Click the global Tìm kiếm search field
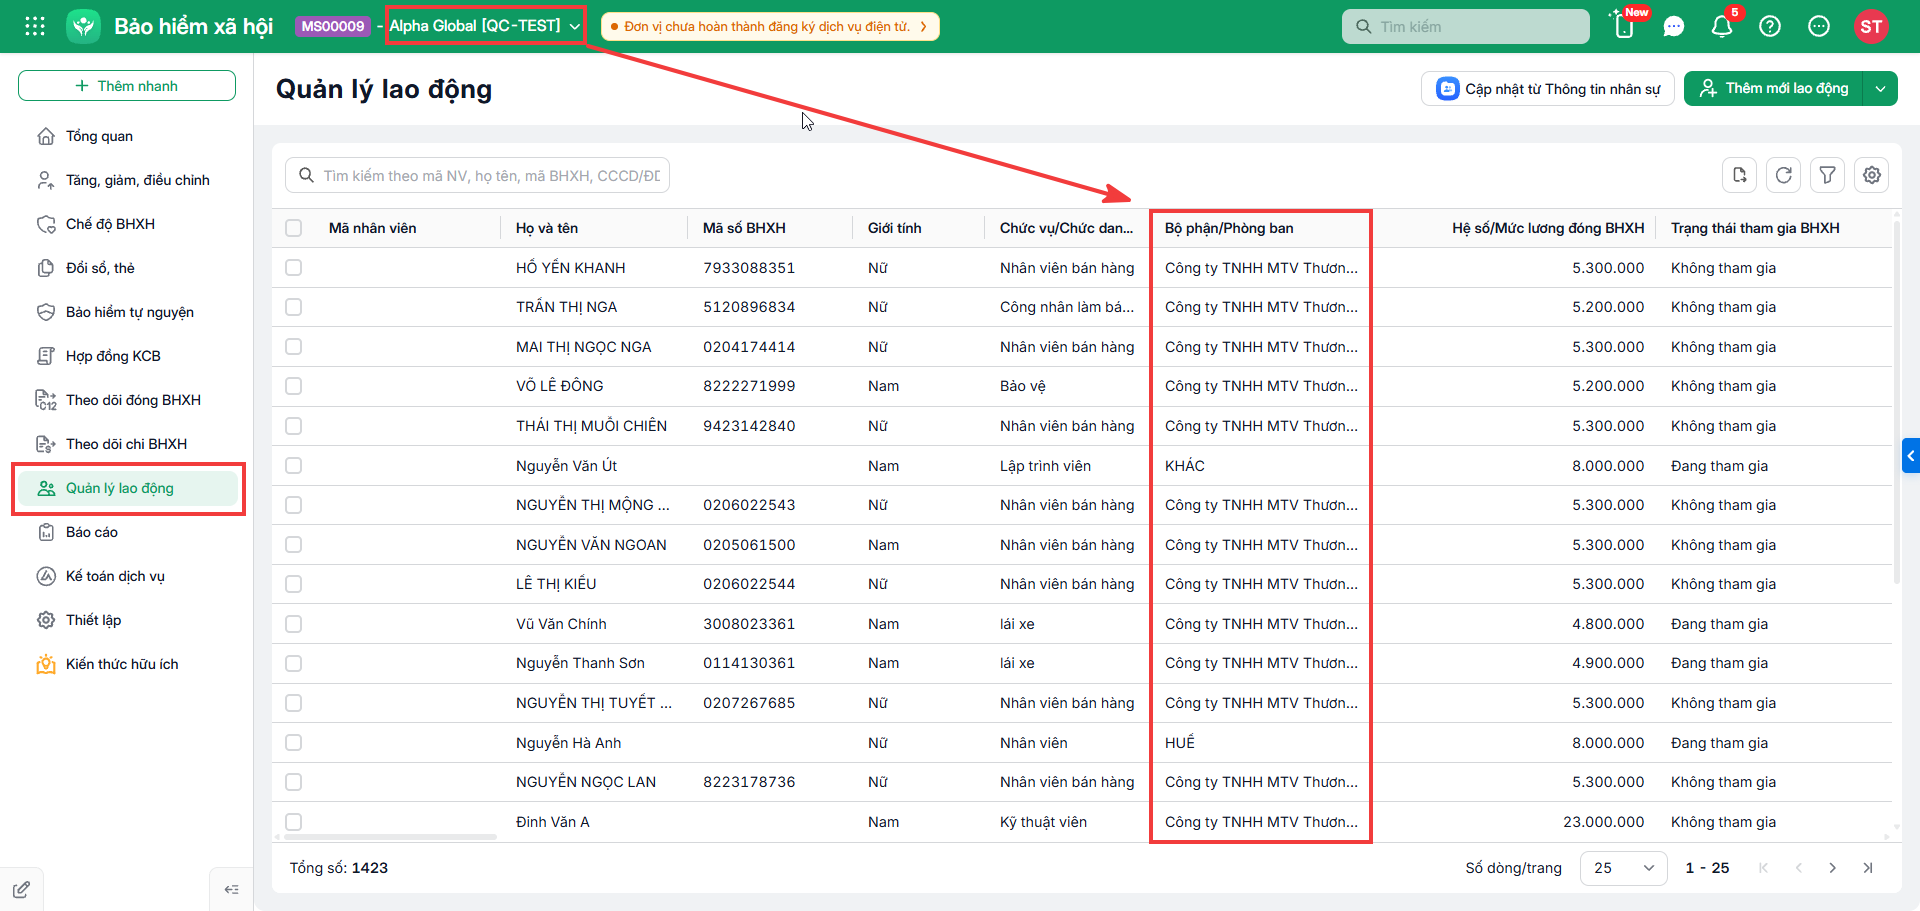1920x911 pixels. pyautogui.click(x=1466, y=27)
